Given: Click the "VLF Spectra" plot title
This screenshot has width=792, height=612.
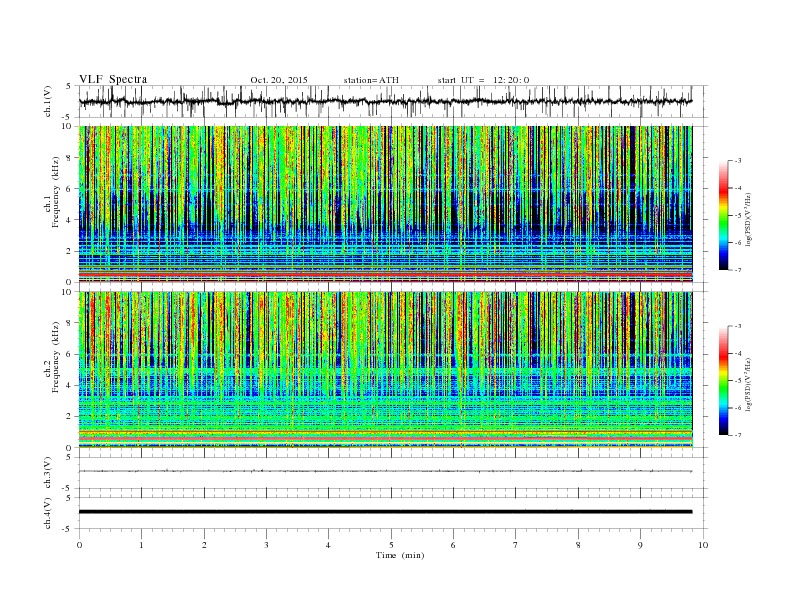Looking at the screenshot, I should point(113,79).
